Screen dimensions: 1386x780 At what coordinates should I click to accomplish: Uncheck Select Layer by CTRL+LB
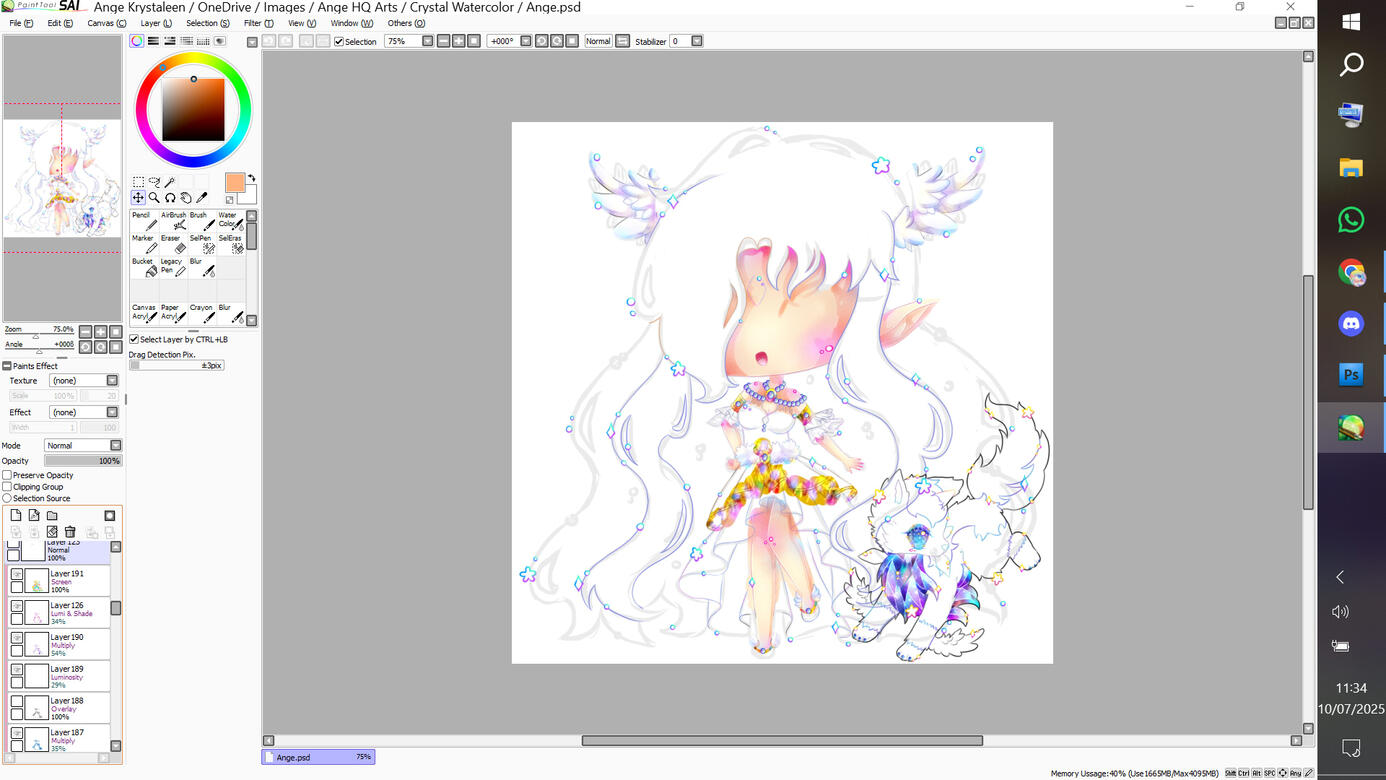pyautogui.click(x=134, y=339)
